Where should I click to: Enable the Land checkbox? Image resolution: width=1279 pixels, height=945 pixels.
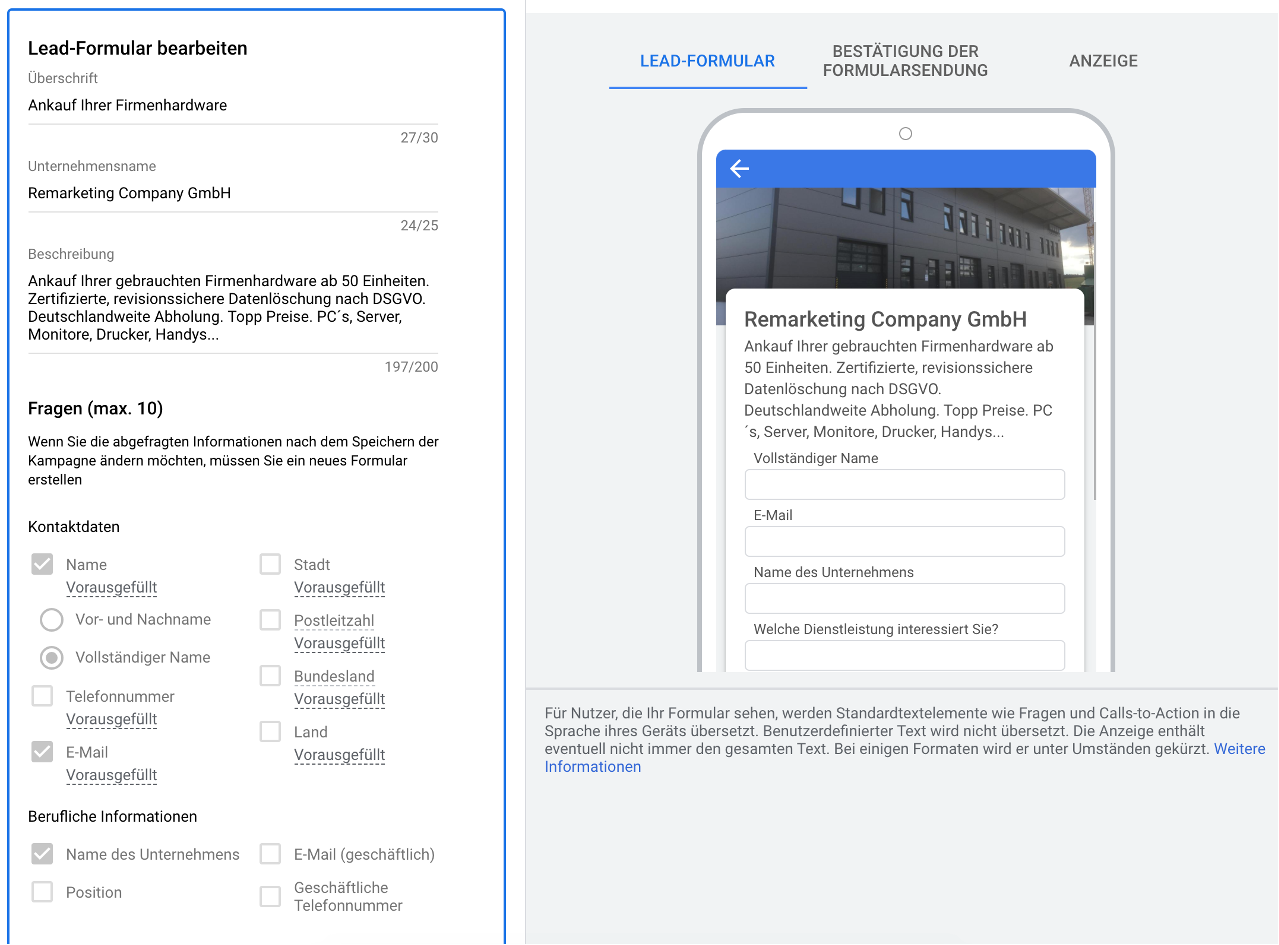270,732
